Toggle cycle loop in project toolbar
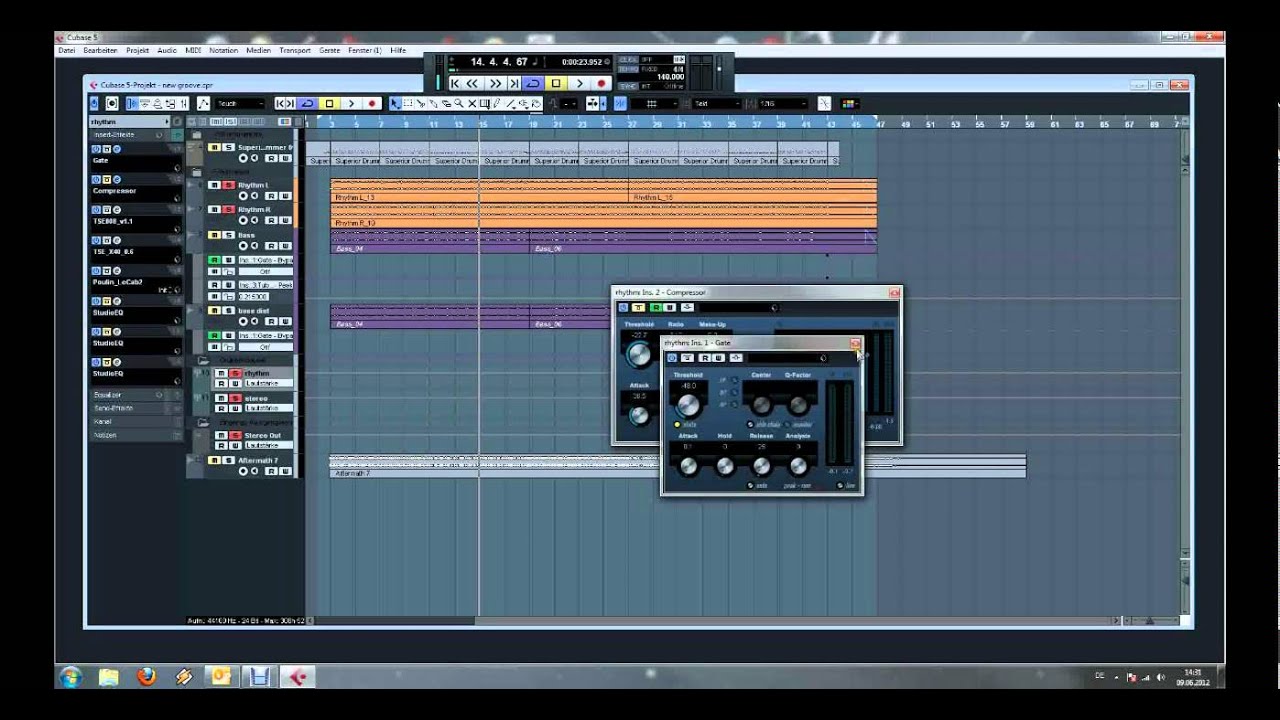The image size is (1280, 720). point(308,103)
